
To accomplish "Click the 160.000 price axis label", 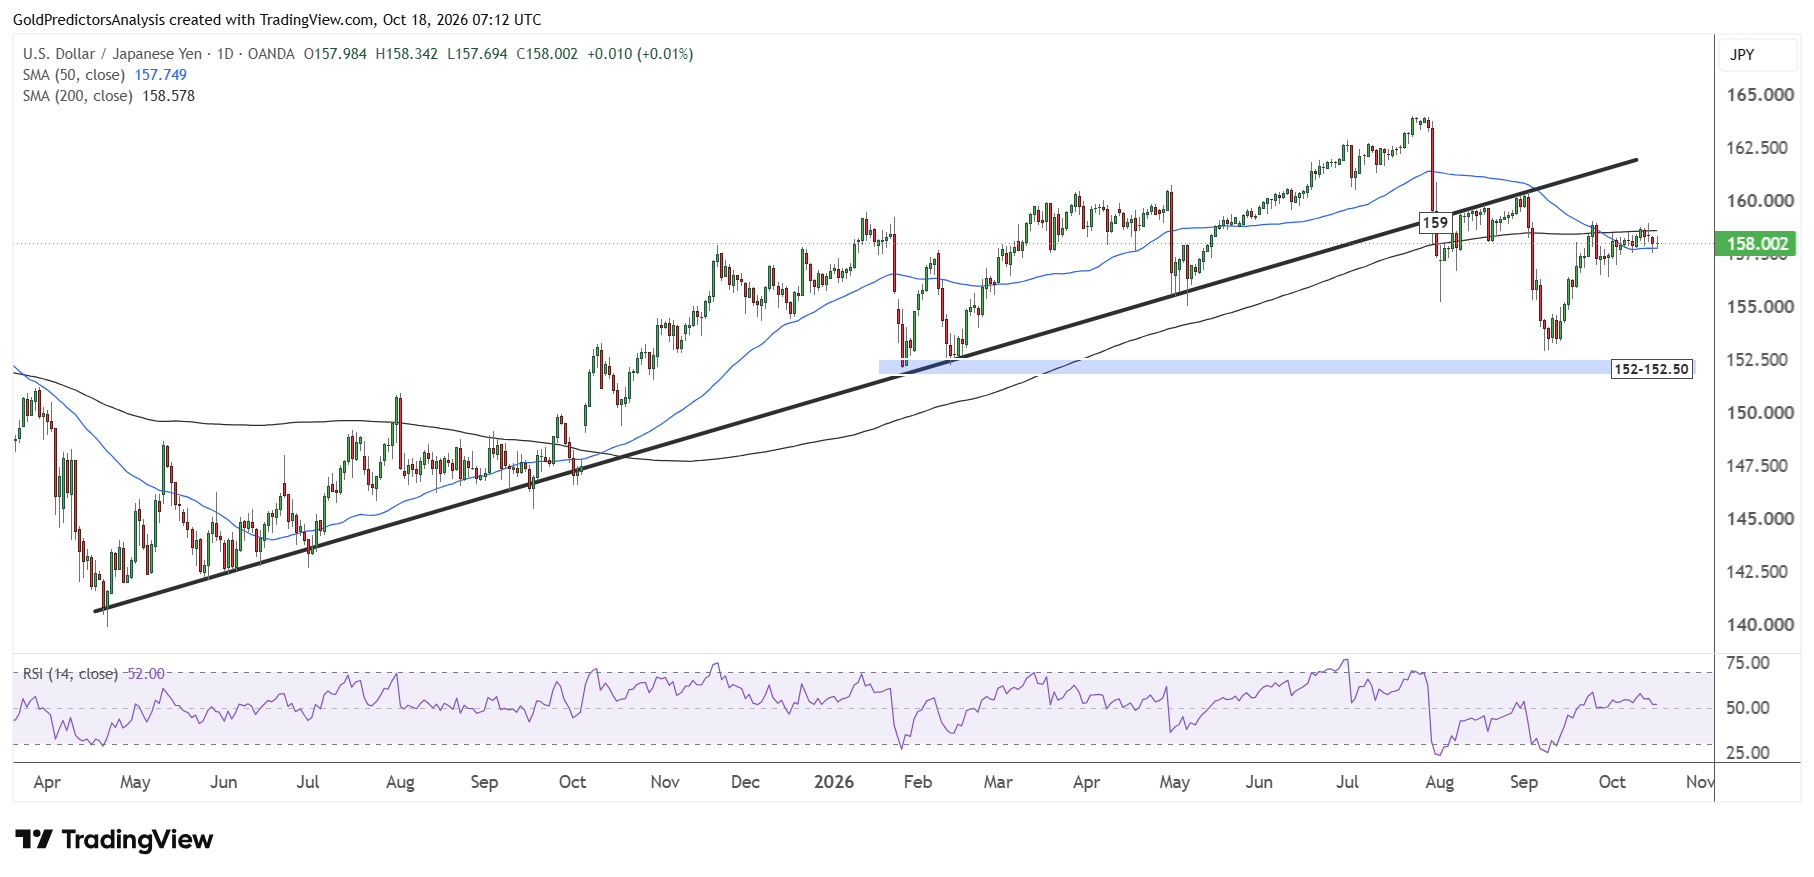I will coord(1760,201).
